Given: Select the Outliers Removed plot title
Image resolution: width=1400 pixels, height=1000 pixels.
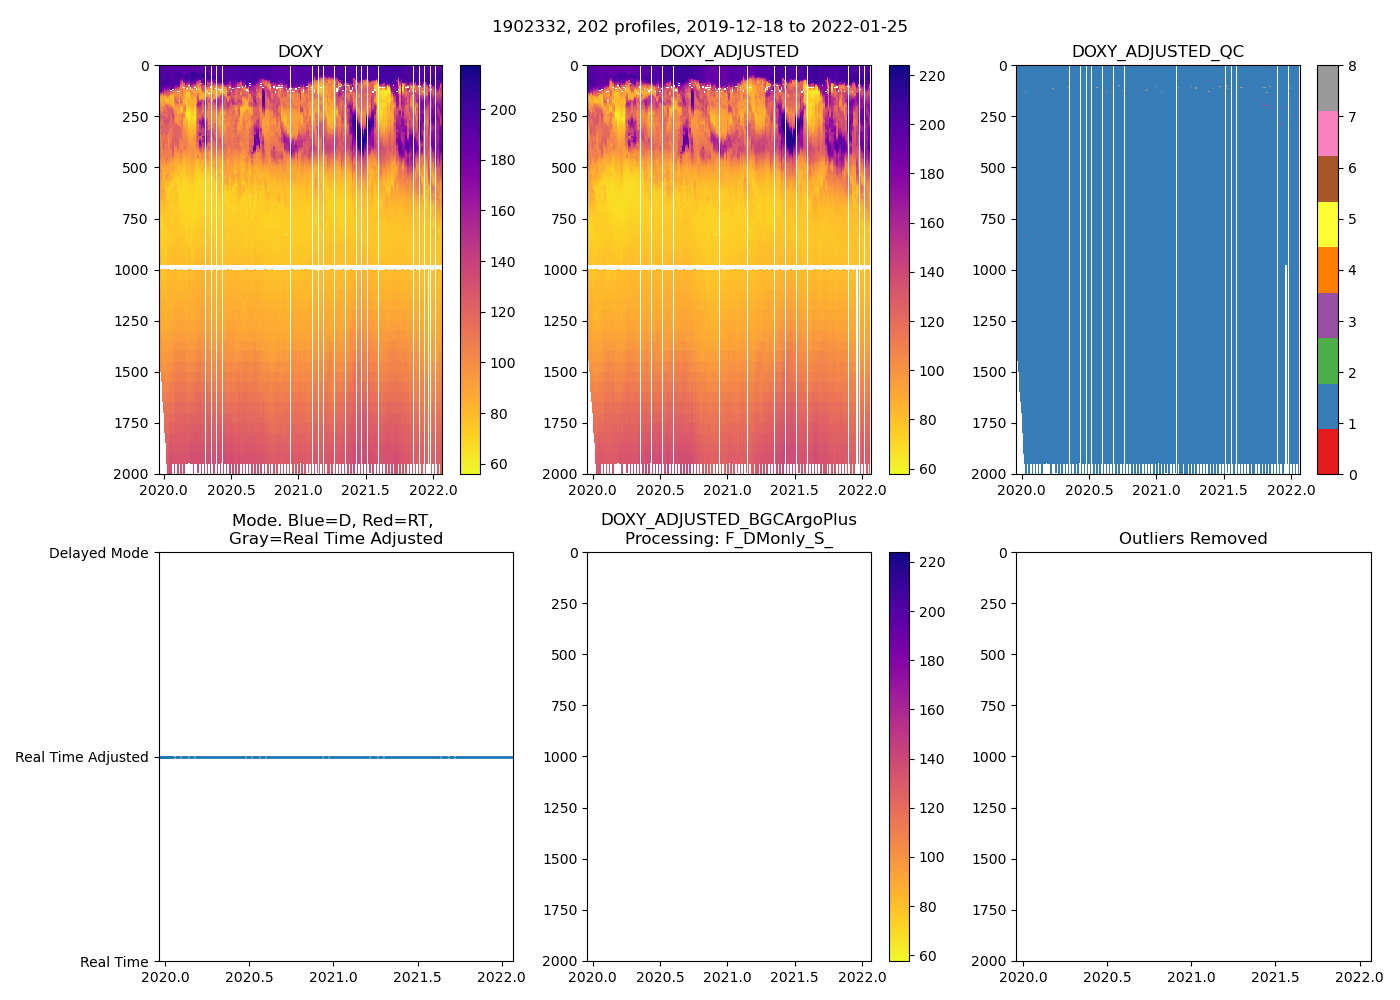Looking at the screenshot, I should tap(1192, 539).
